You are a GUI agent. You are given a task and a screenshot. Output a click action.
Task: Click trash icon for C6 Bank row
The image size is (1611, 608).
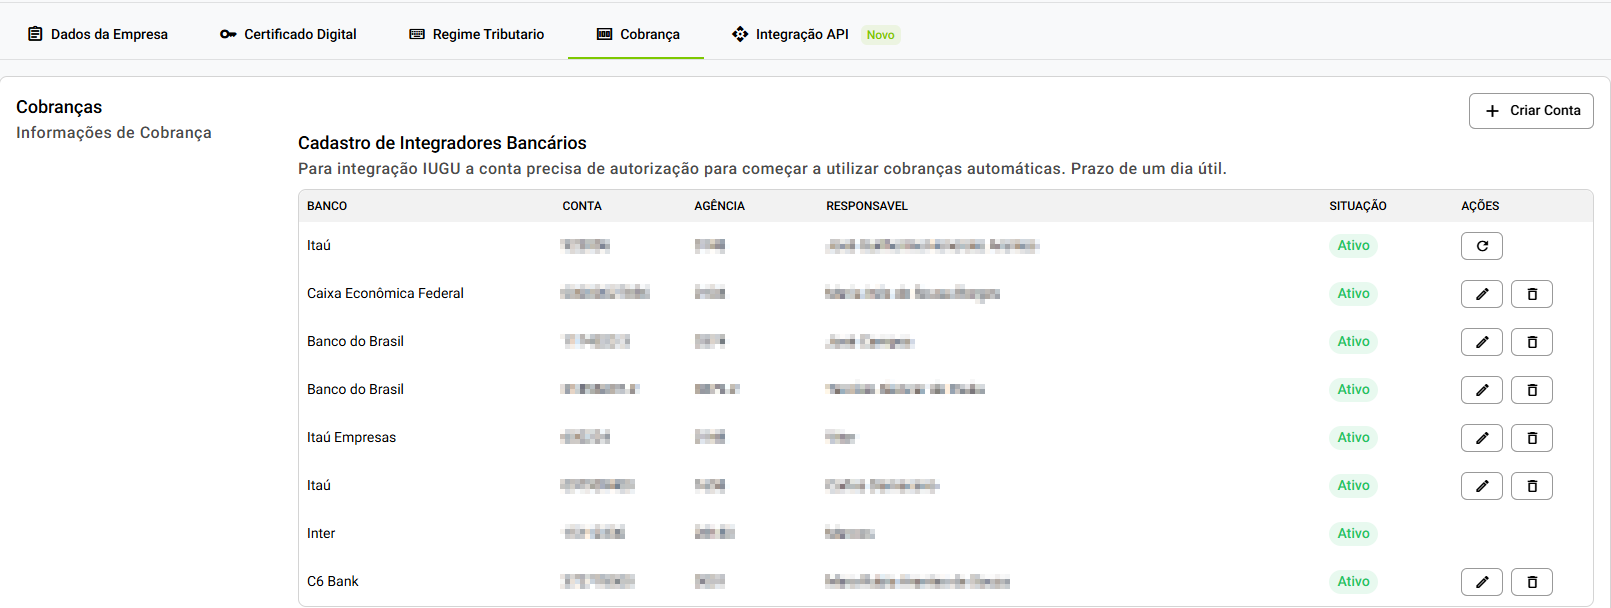[x=1531, y=582]
